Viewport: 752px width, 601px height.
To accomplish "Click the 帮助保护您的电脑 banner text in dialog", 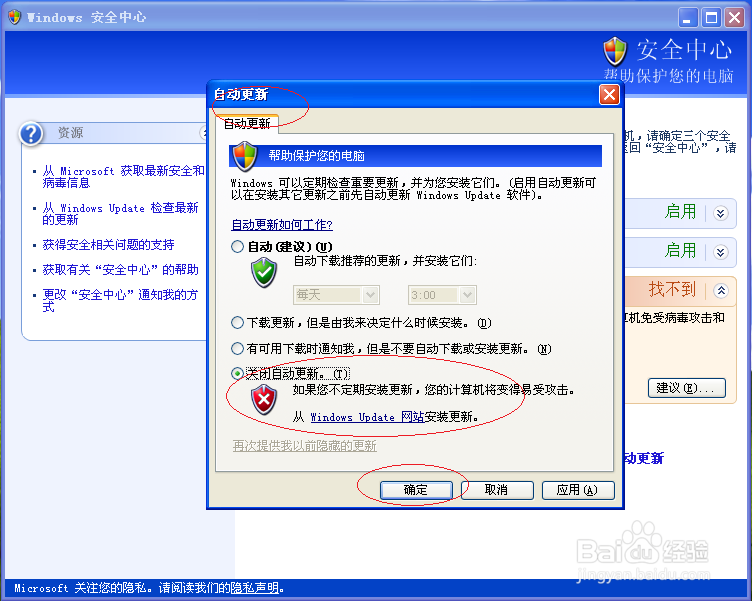I will pos(317,156).
